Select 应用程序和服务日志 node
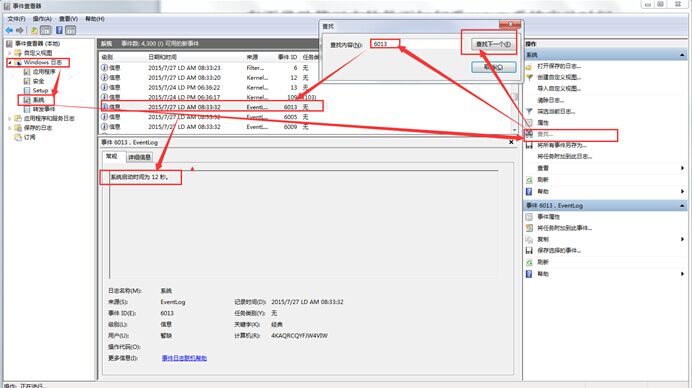 click(49, 118)
